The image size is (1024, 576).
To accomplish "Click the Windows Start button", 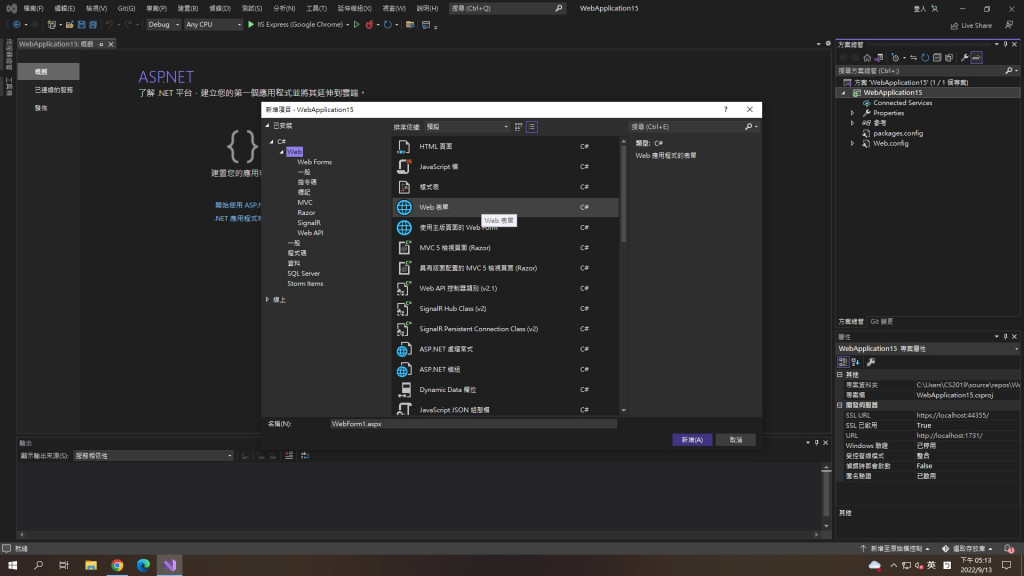I will coord(12,565).
